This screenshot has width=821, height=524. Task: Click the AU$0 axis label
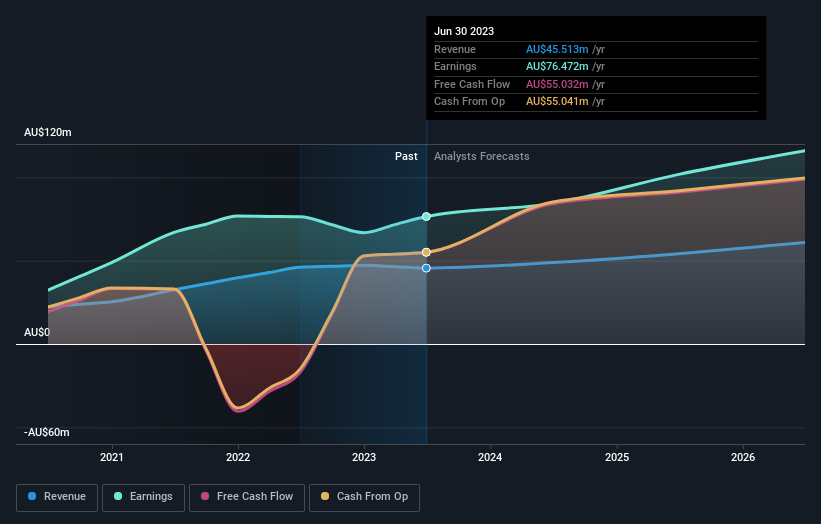pyautogui.click(x=37, y=332)
